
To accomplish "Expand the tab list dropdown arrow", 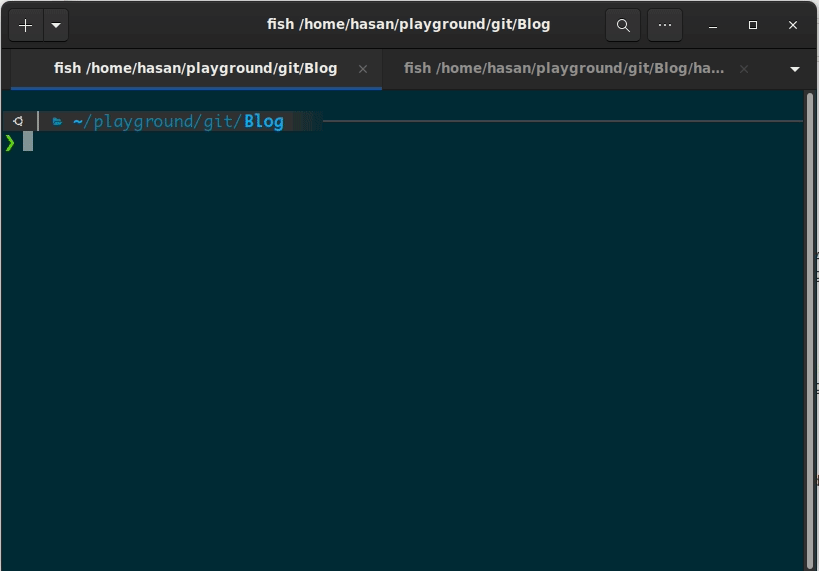I will [794, 69].
